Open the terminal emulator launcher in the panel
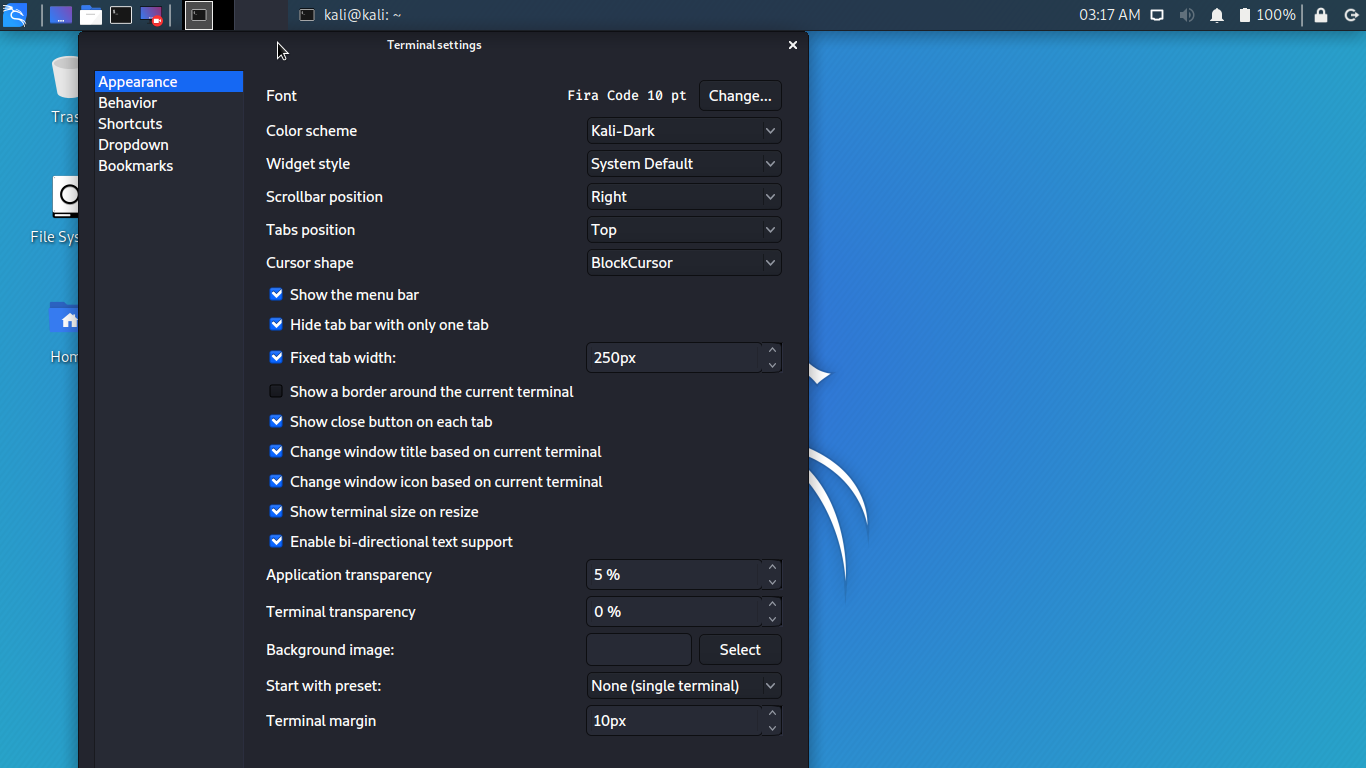Image resolution: width=1366 pixels, height=768 pixels. (121, 15)
